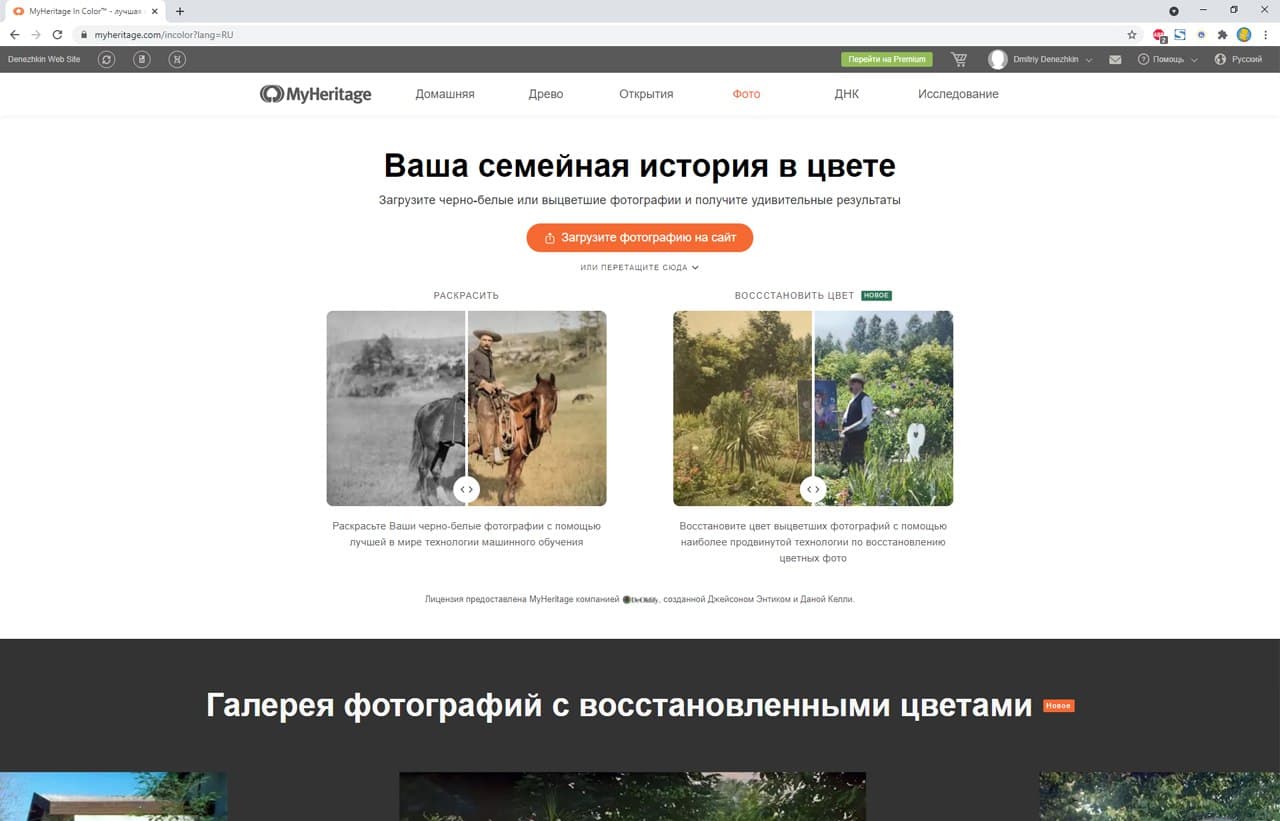Click the browser forward arrow
The width and height of the screenshot is (1280, 821).
36,34
